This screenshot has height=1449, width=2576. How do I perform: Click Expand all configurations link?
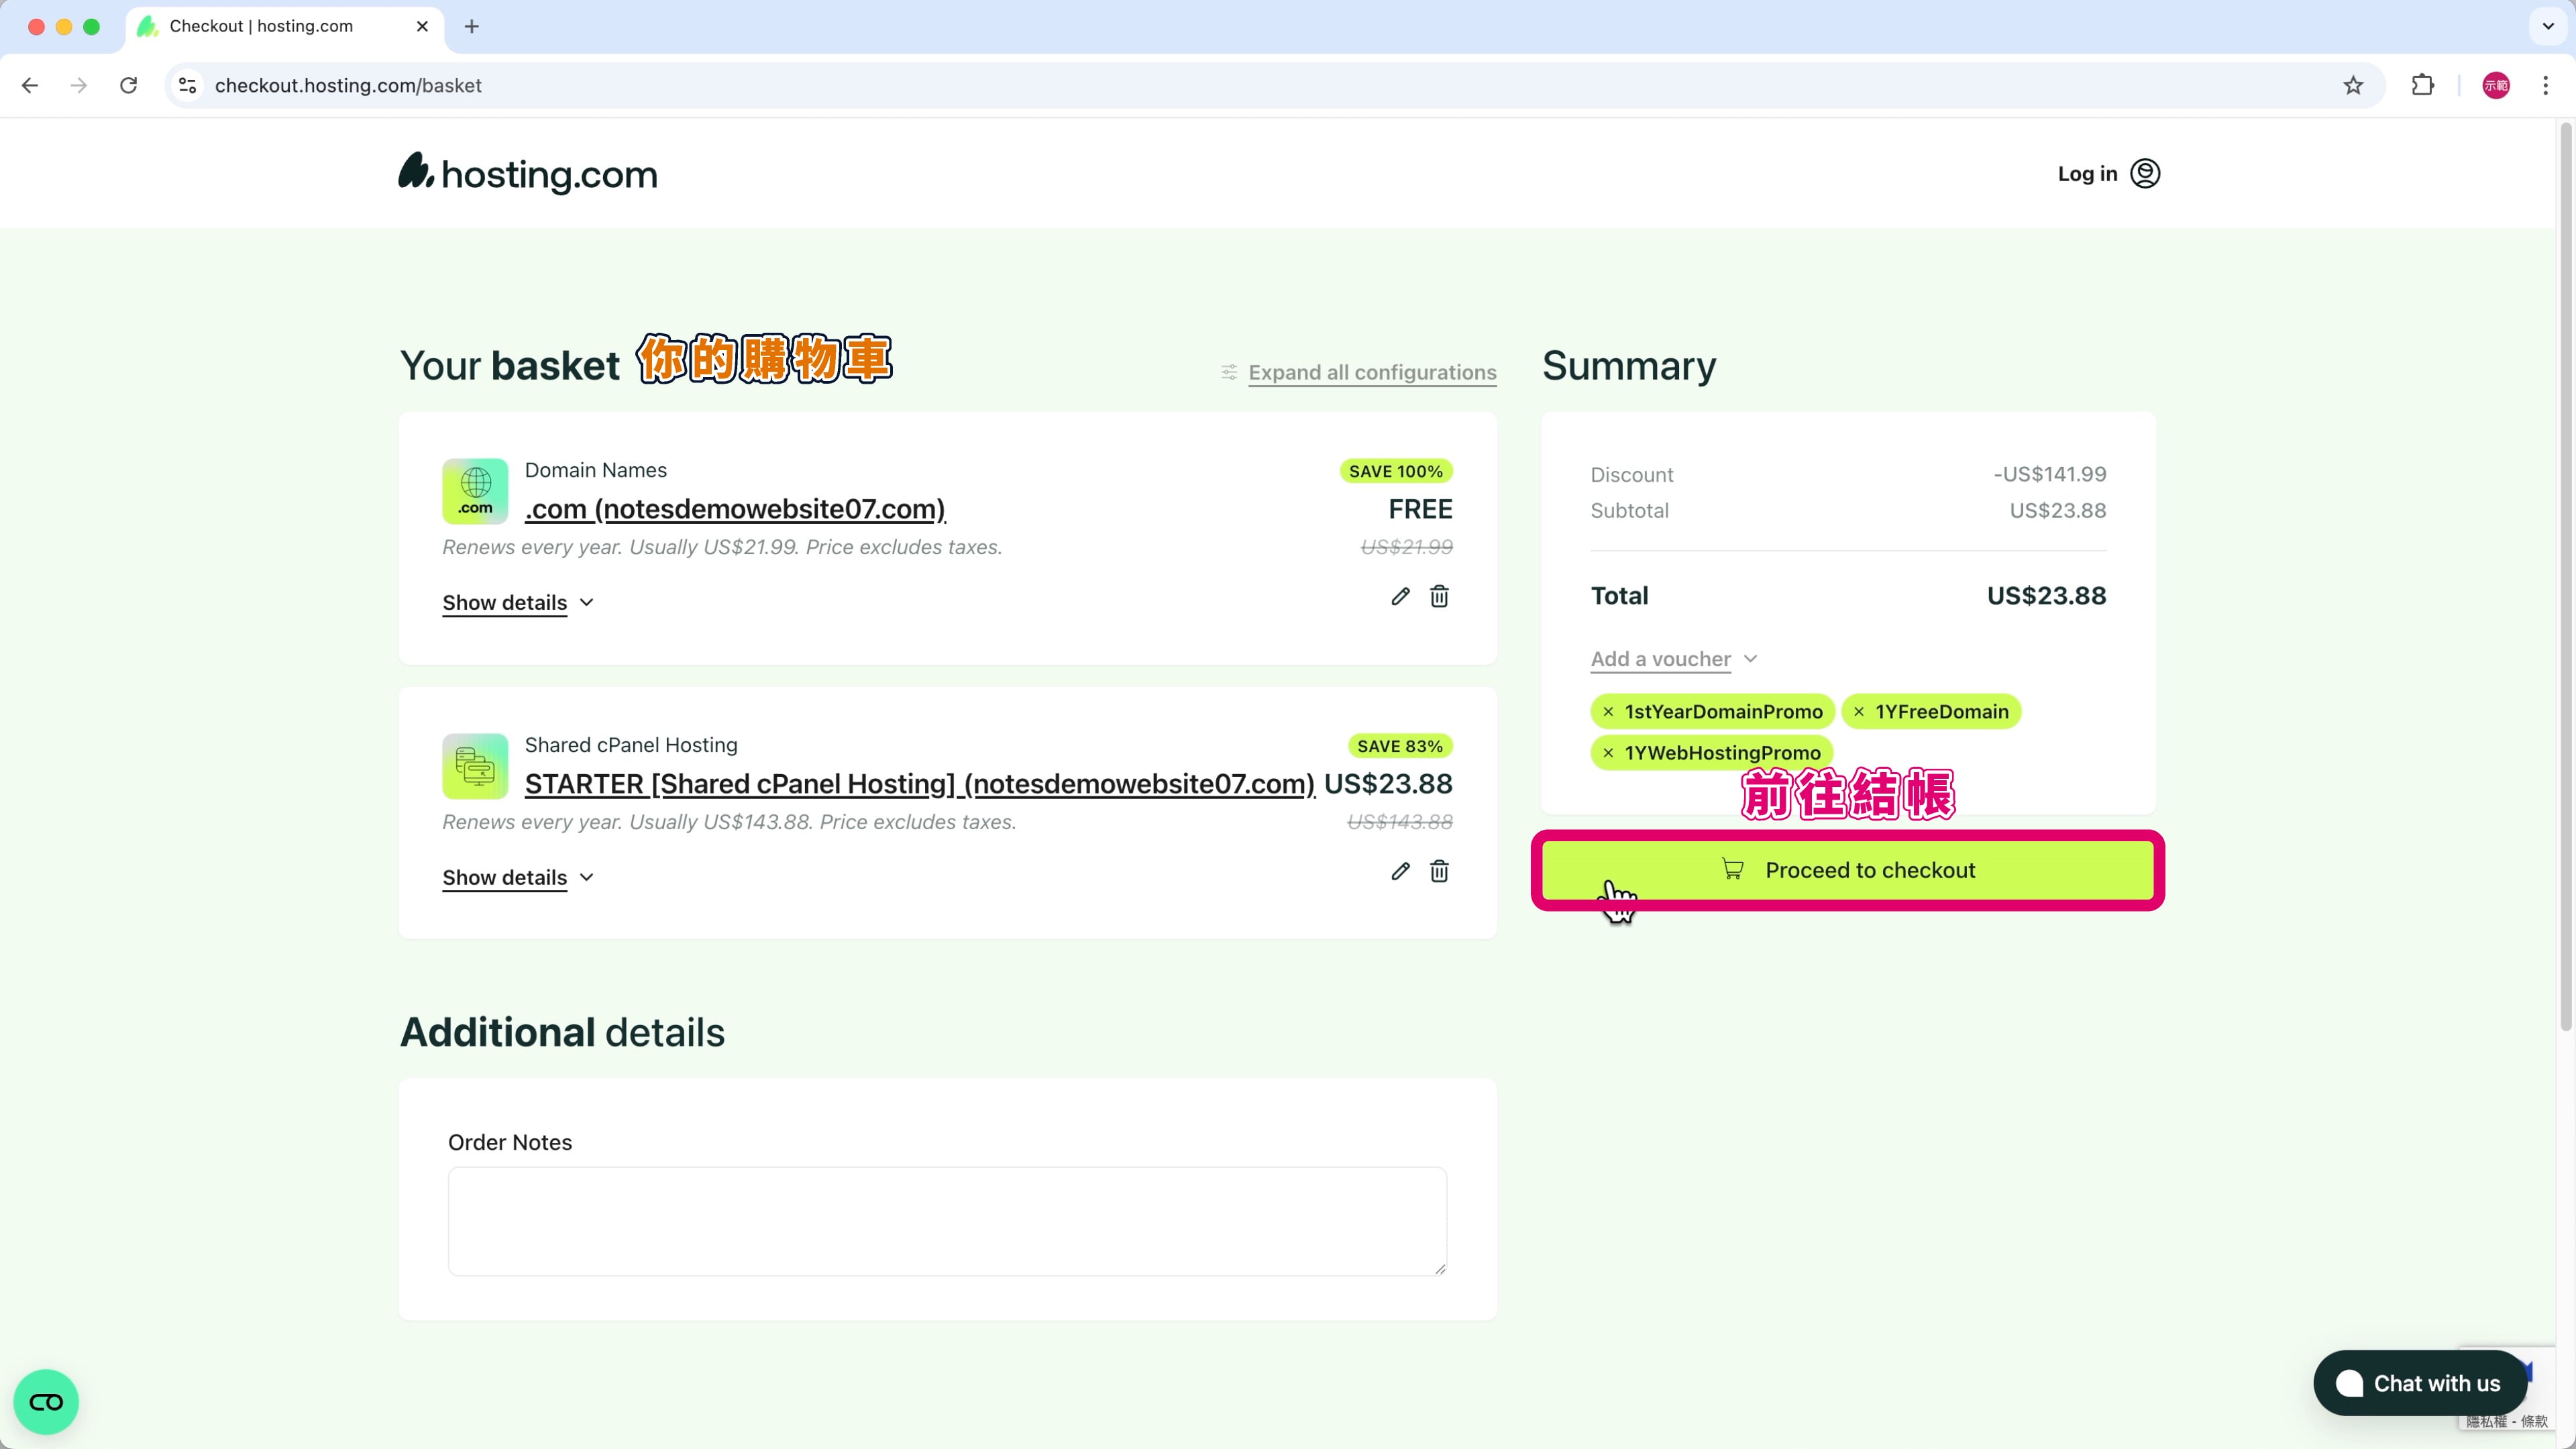point(1372,373)
